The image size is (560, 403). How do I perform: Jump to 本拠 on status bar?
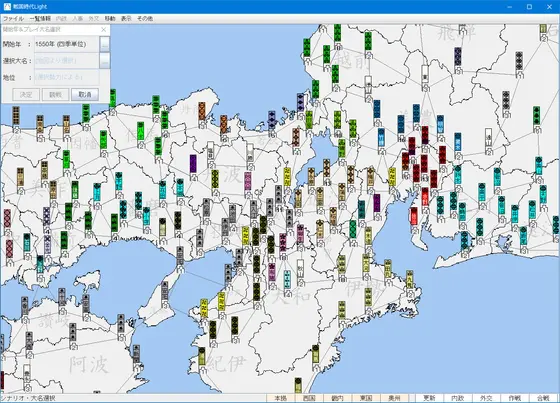280,398
